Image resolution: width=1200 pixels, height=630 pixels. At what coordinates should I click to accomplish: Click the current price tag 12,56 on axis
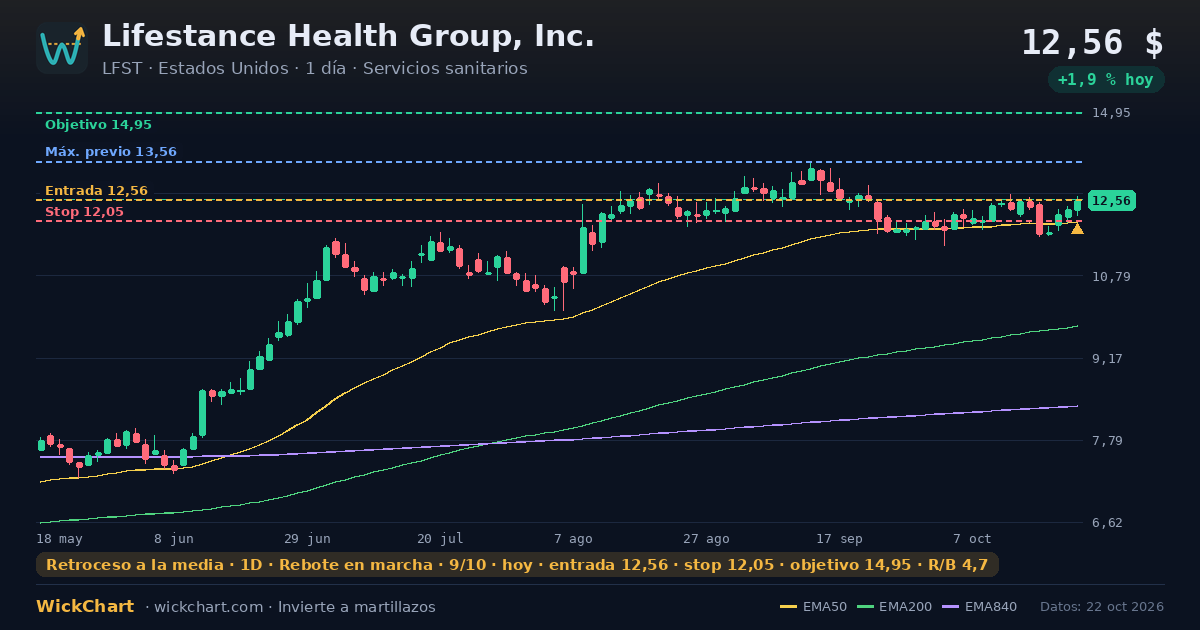coord(1111,201)
